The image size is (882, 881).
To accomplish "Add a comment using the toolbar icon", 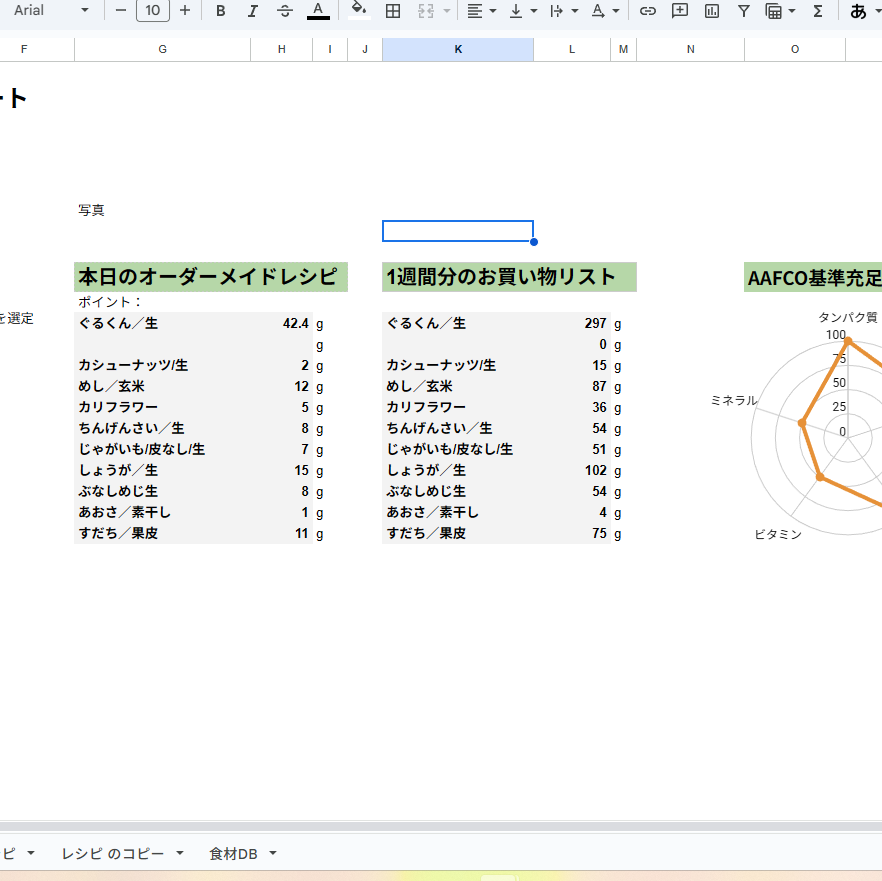I will [x=680, y=11].
